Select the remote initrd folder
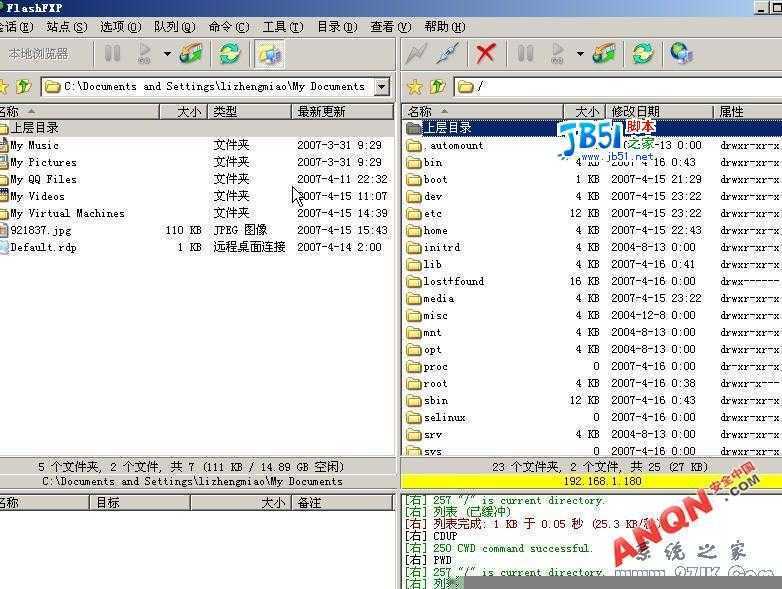The height and width of the screenshot is (589, 782). (441, 247)
